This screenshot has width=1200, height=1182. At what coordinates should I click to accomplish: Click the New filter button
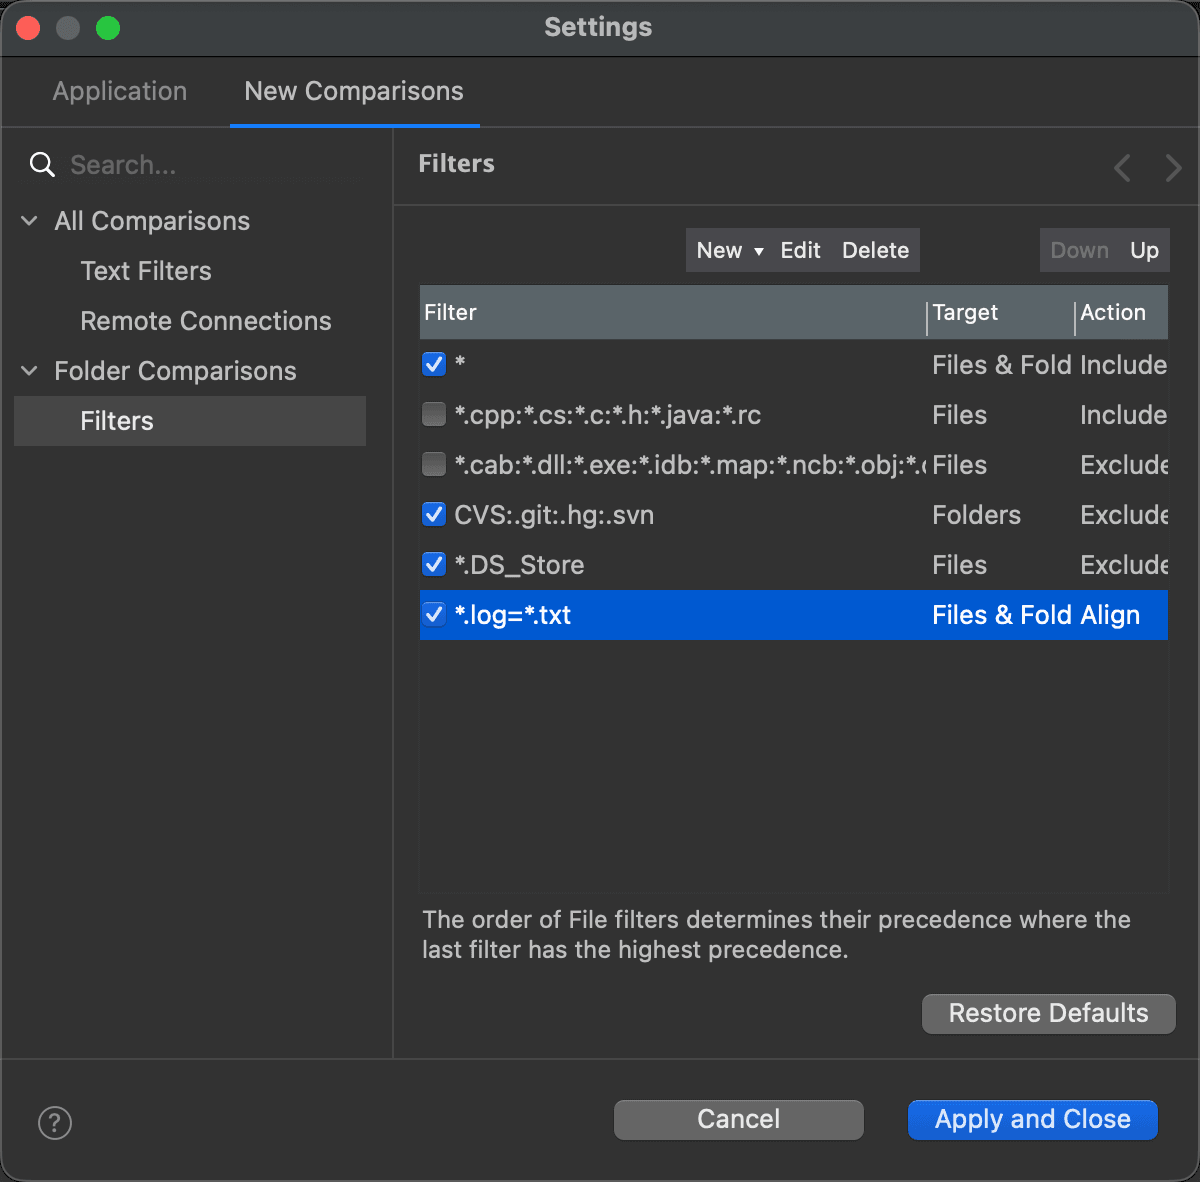pos(719,250)
